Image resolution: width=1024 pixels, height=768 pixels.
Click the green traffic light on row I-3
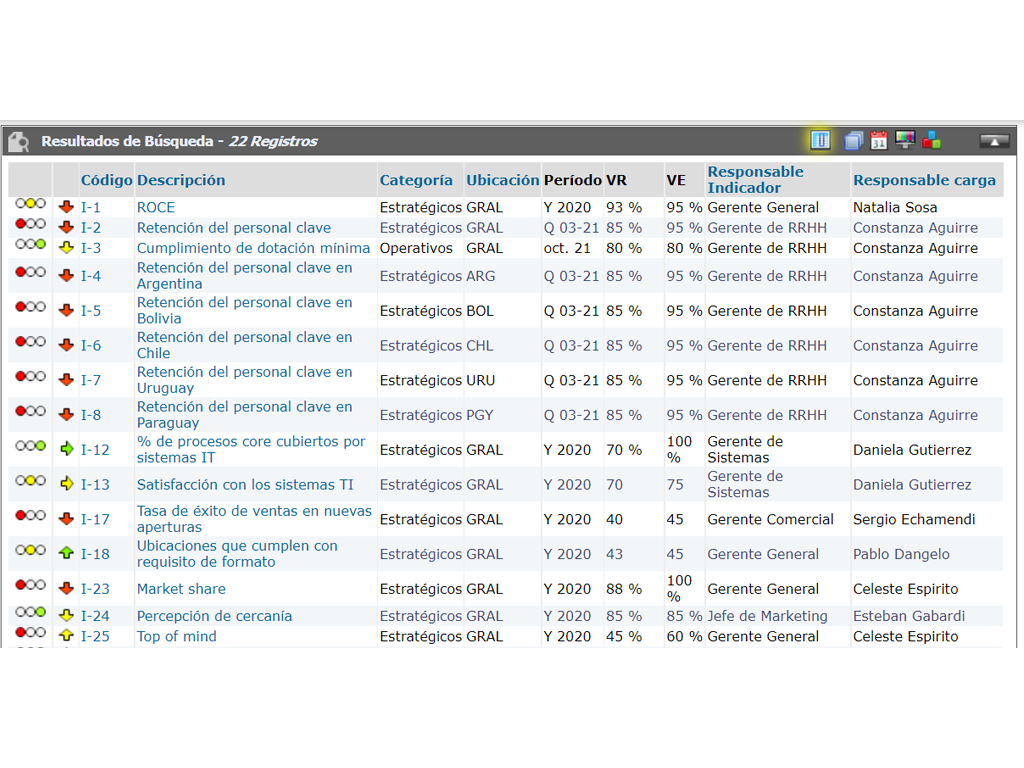31,244
